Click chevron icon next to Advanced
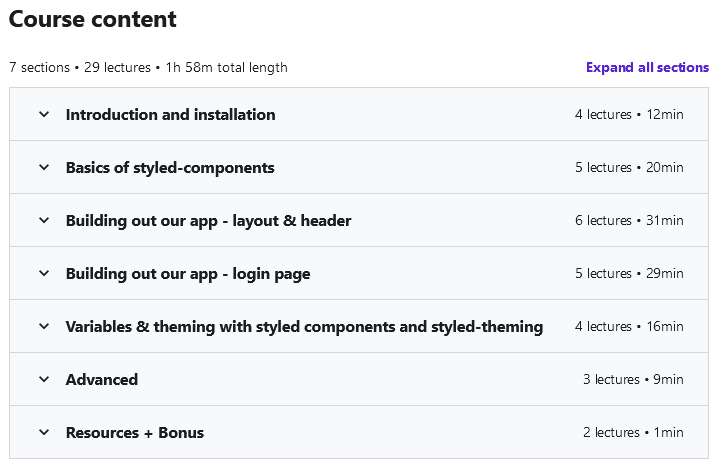718x467 pixels. click(x=44, y=379)
